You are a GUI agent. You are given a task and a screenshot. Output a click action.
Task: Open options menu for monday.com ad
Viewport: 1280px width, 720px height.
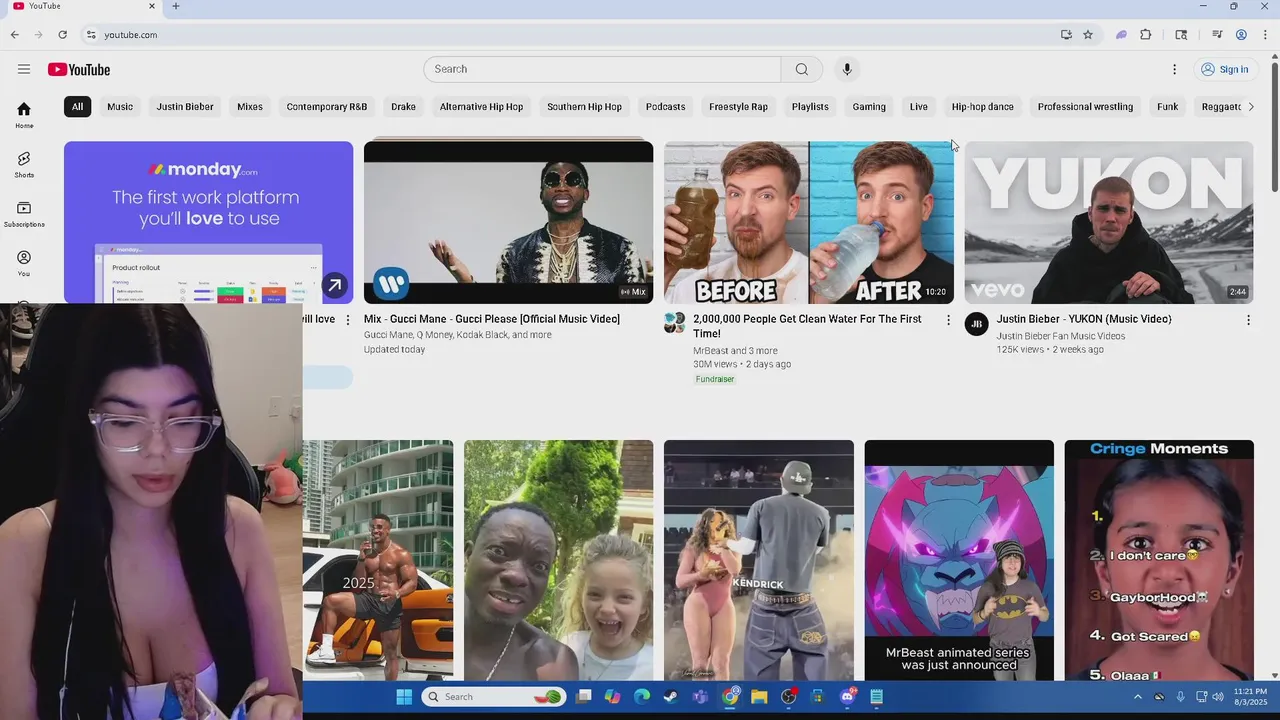pos(348,320)
